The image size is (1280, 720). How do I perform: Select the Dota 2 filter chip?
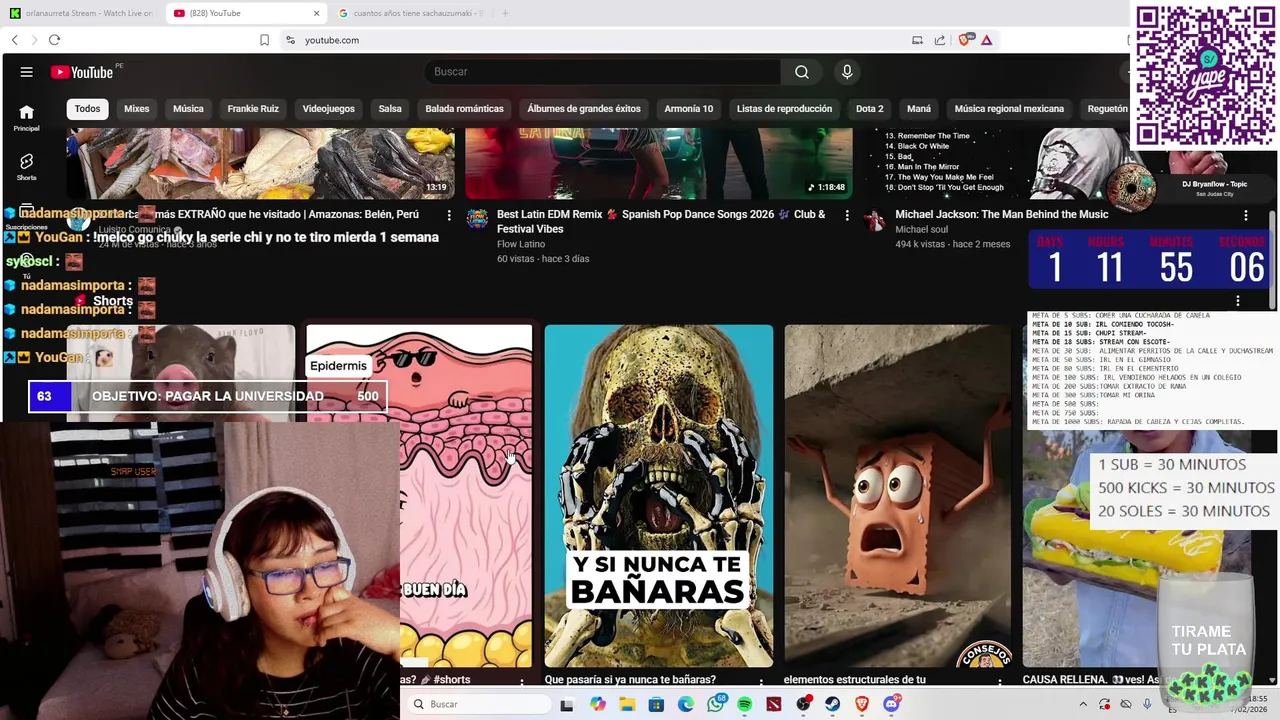(x=870, y=109)
